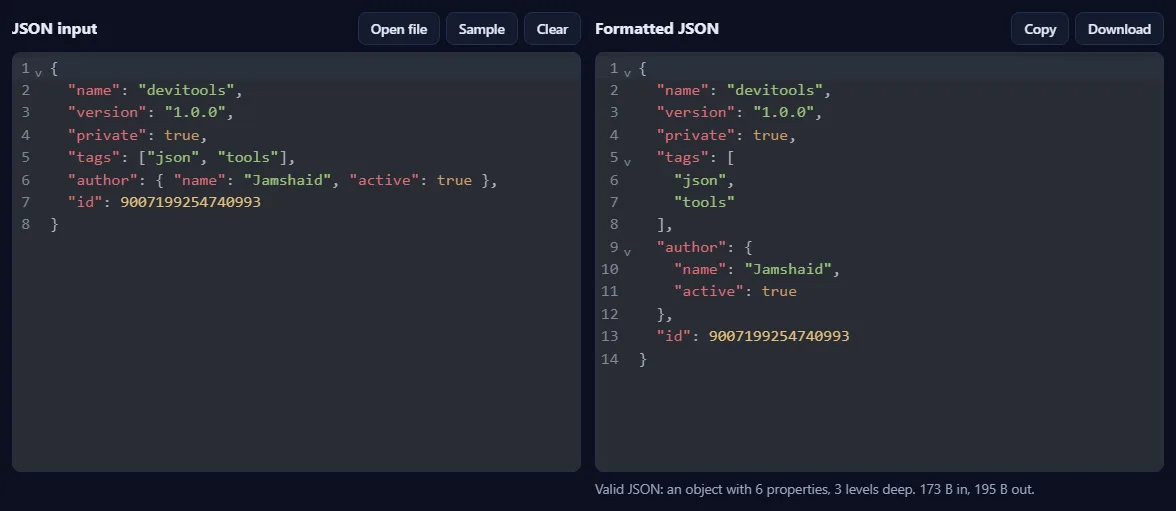The image size is (1176, 511).
Task: Click "version" key in JSON input
Action: (106, 113)
